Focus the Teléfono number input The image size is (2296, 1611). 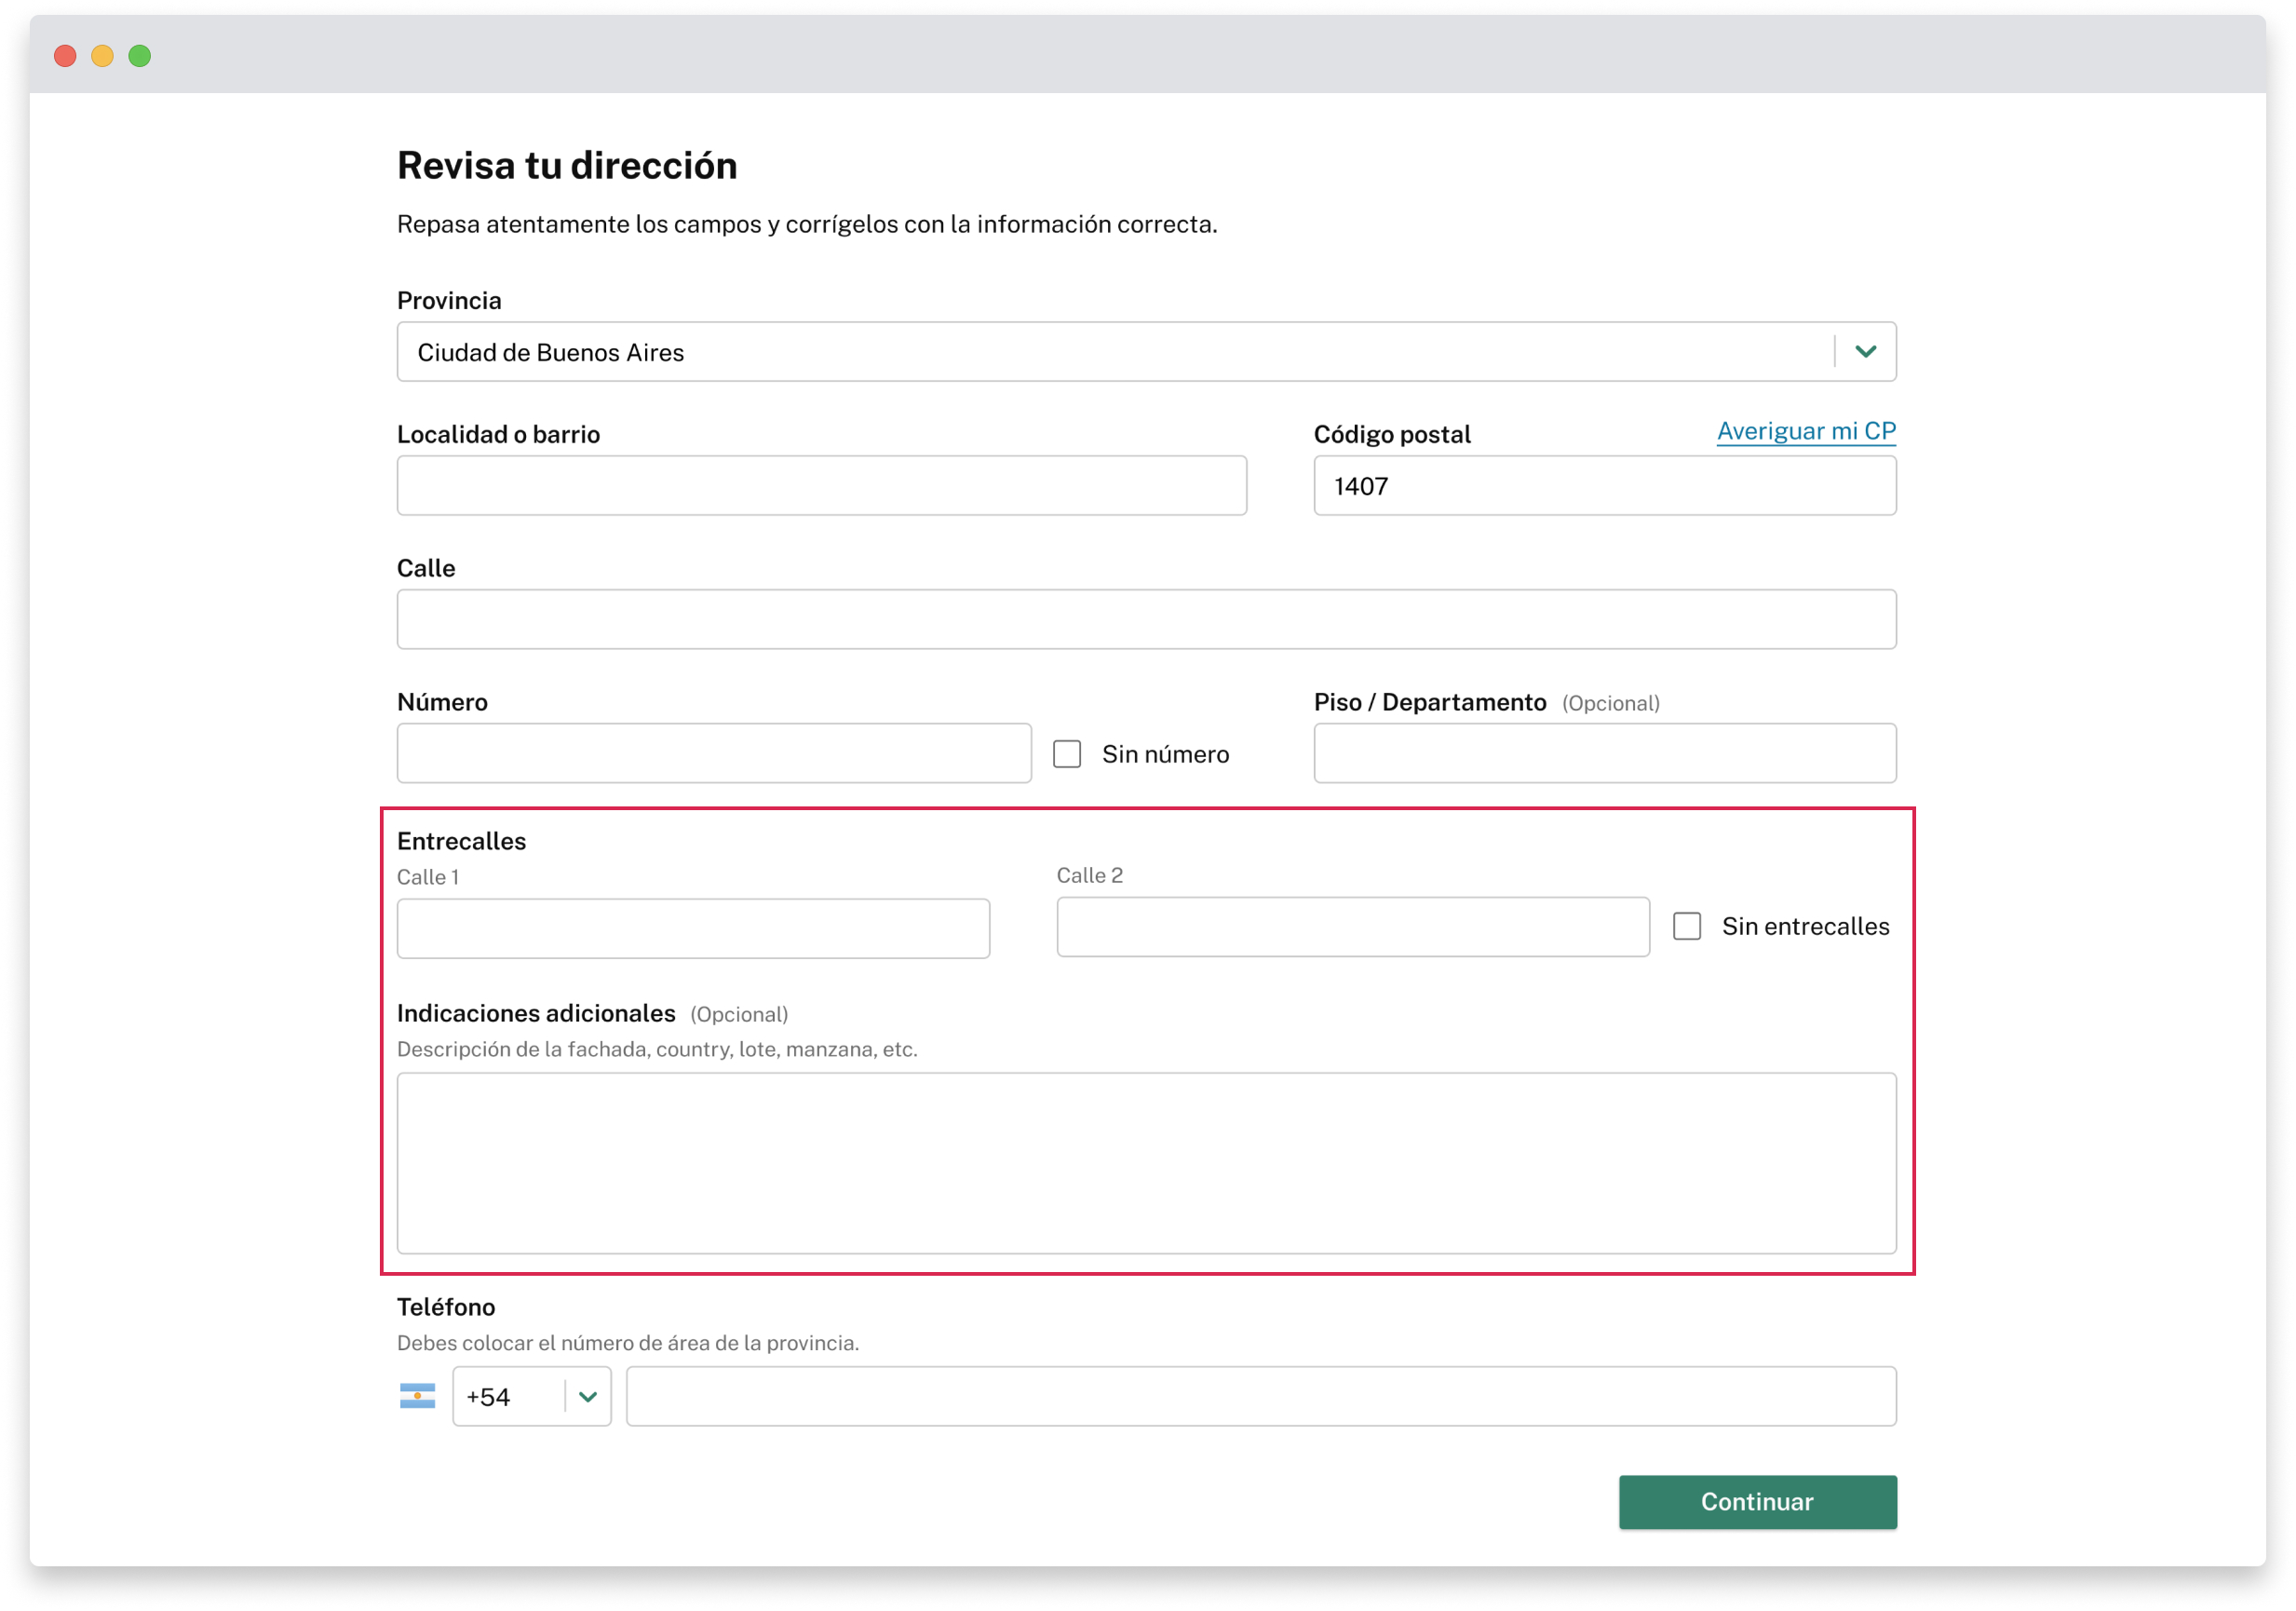(x=1260, y=1396)
